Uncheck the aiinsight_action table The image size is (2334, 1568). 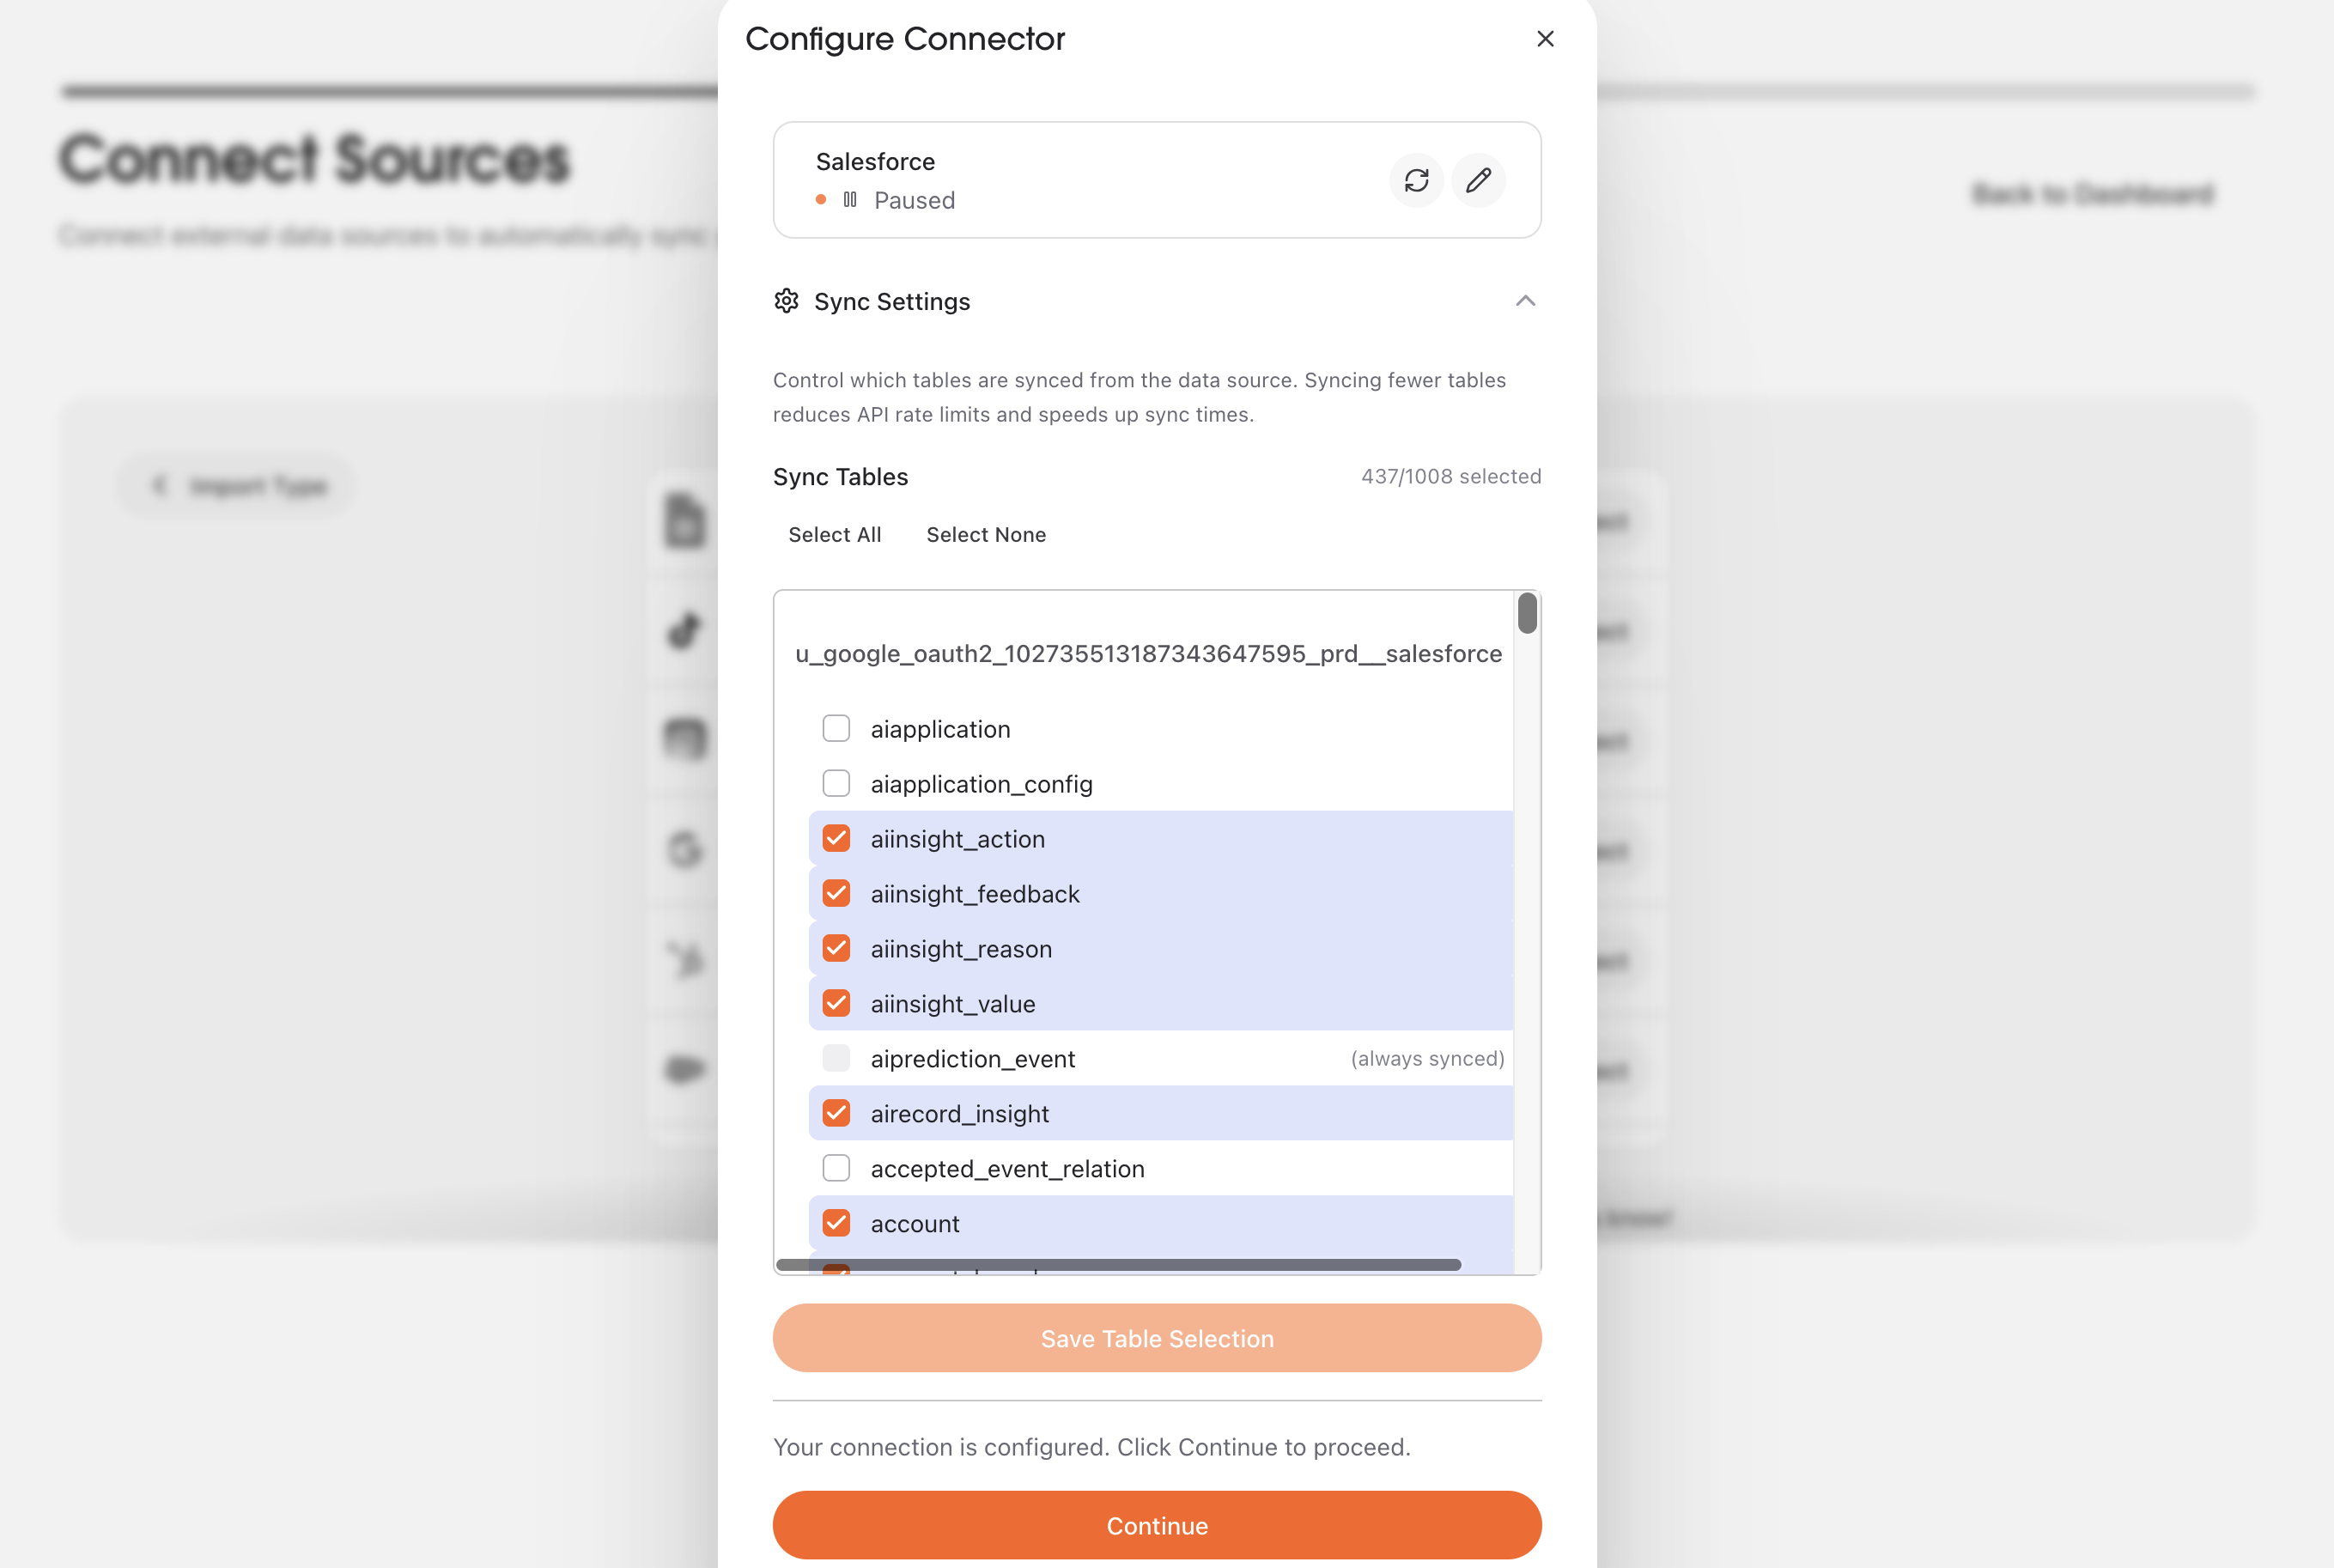(x=835, y=838)
